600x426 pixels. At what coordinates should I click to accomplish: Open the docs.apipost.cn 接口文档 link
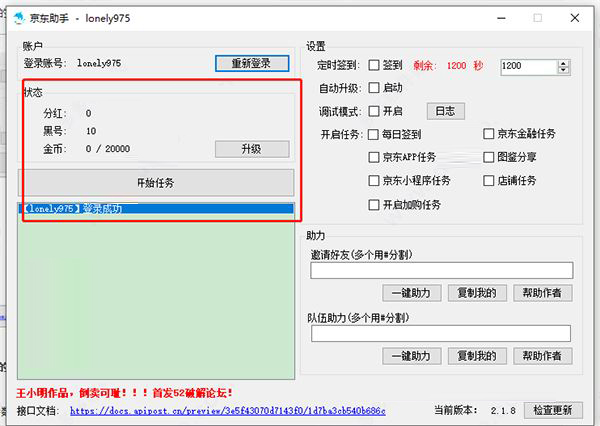[x=228, y=411]
